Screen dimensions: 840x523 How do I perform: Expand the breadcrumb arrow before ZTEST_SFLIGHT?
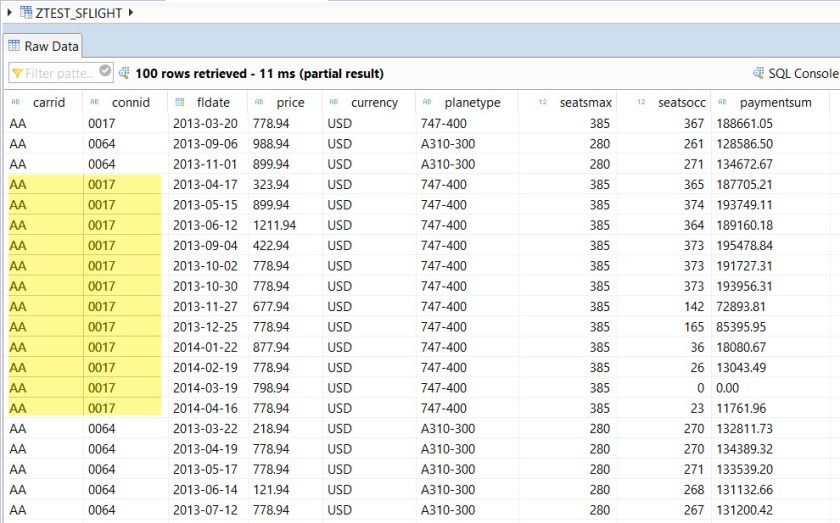pos(9,11)
